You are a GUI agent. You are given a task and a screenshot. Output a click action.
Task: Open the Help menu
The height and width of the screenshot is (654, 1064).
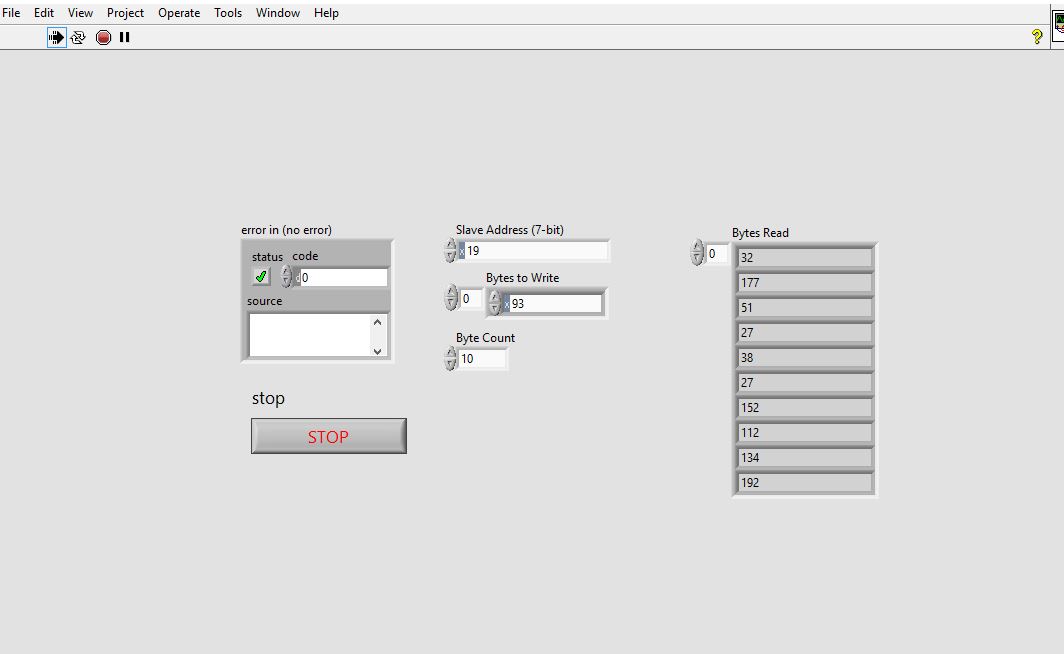326,13
